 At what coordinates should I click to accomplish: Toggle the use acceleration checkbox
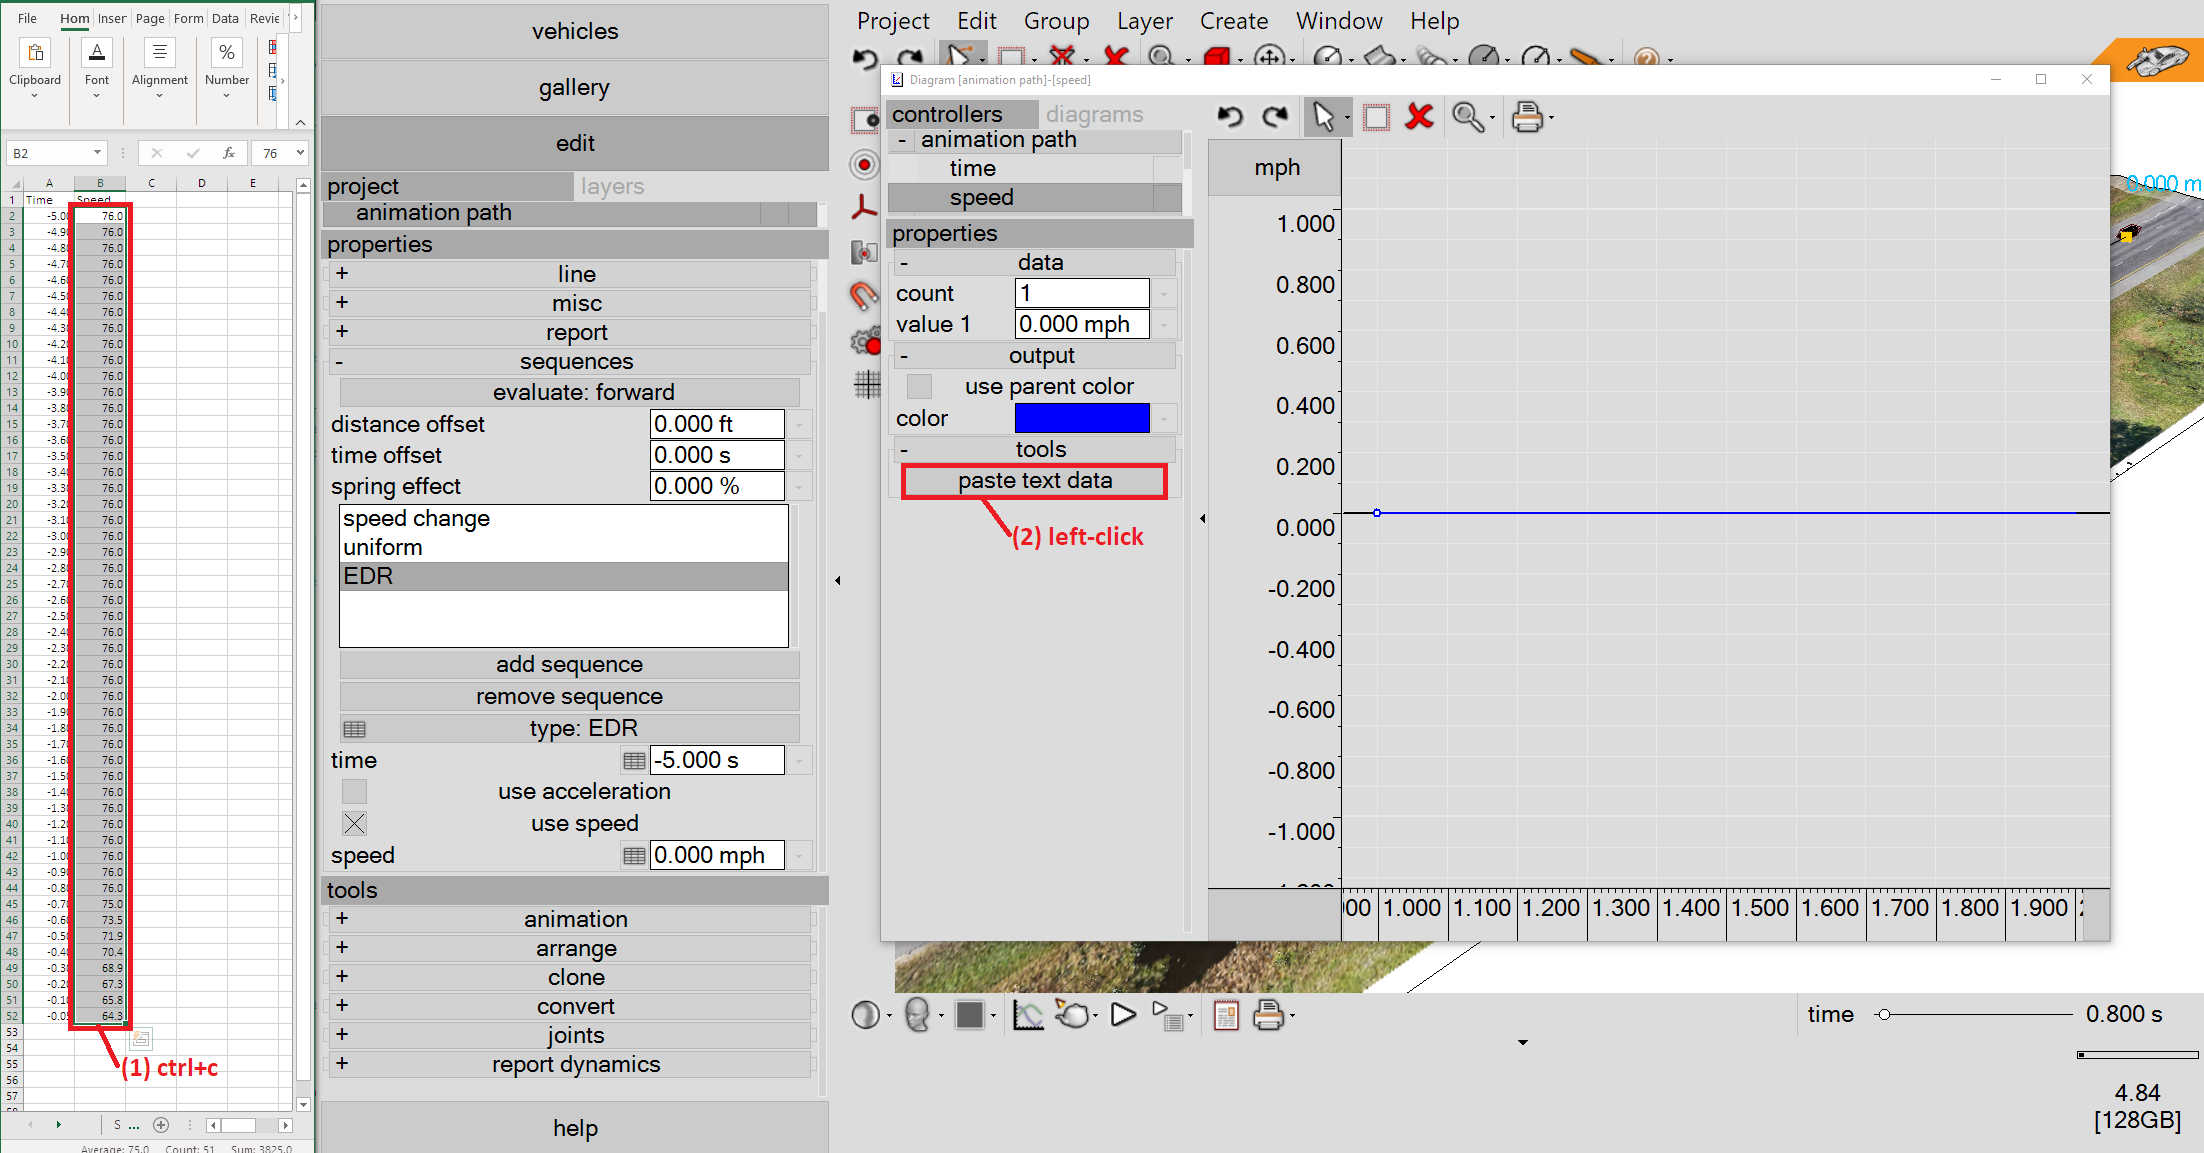point(354,792)
